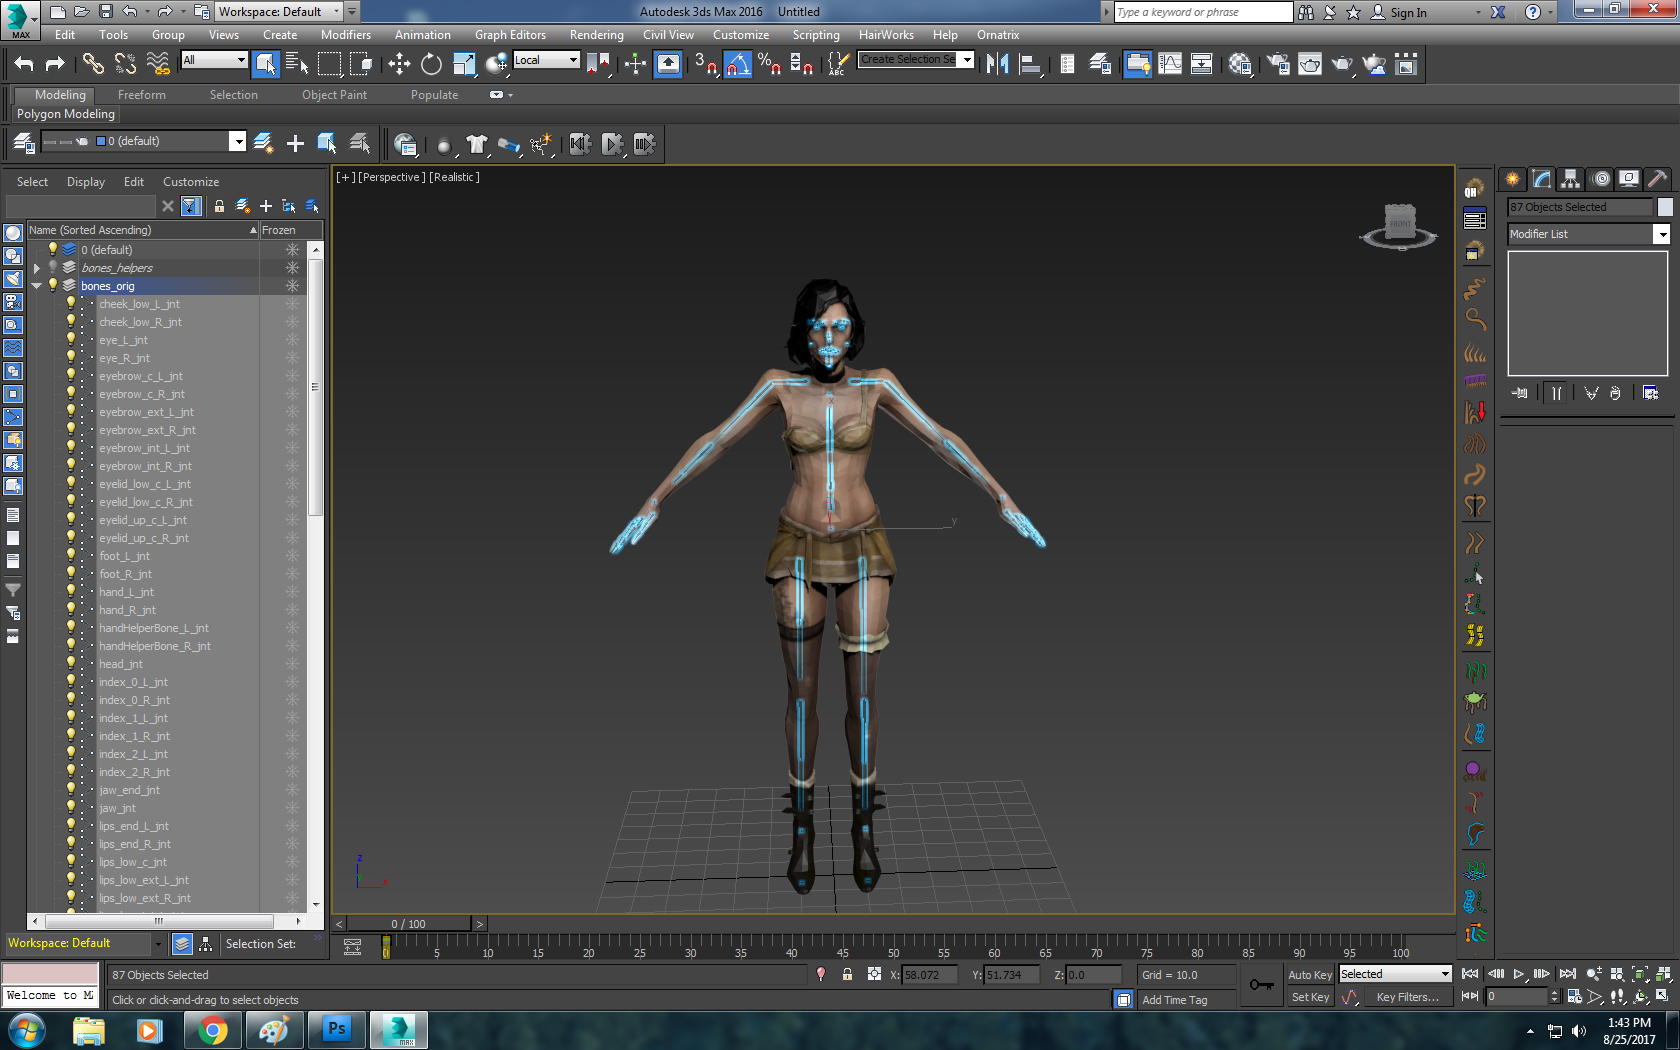Click the Play Animation button
Viewport: 1680px width, 1050px height.
click(x=1518, y=974)
